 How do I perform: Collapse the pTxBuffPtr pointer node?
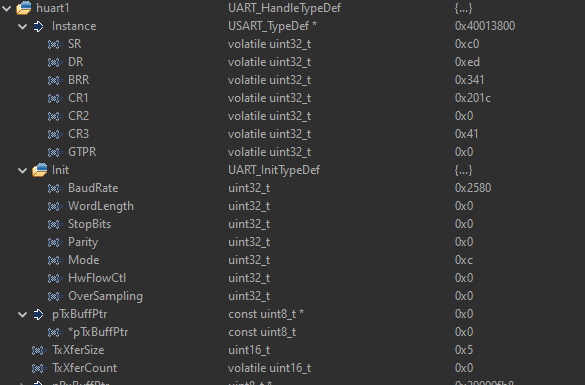click(x=22, y=314)
